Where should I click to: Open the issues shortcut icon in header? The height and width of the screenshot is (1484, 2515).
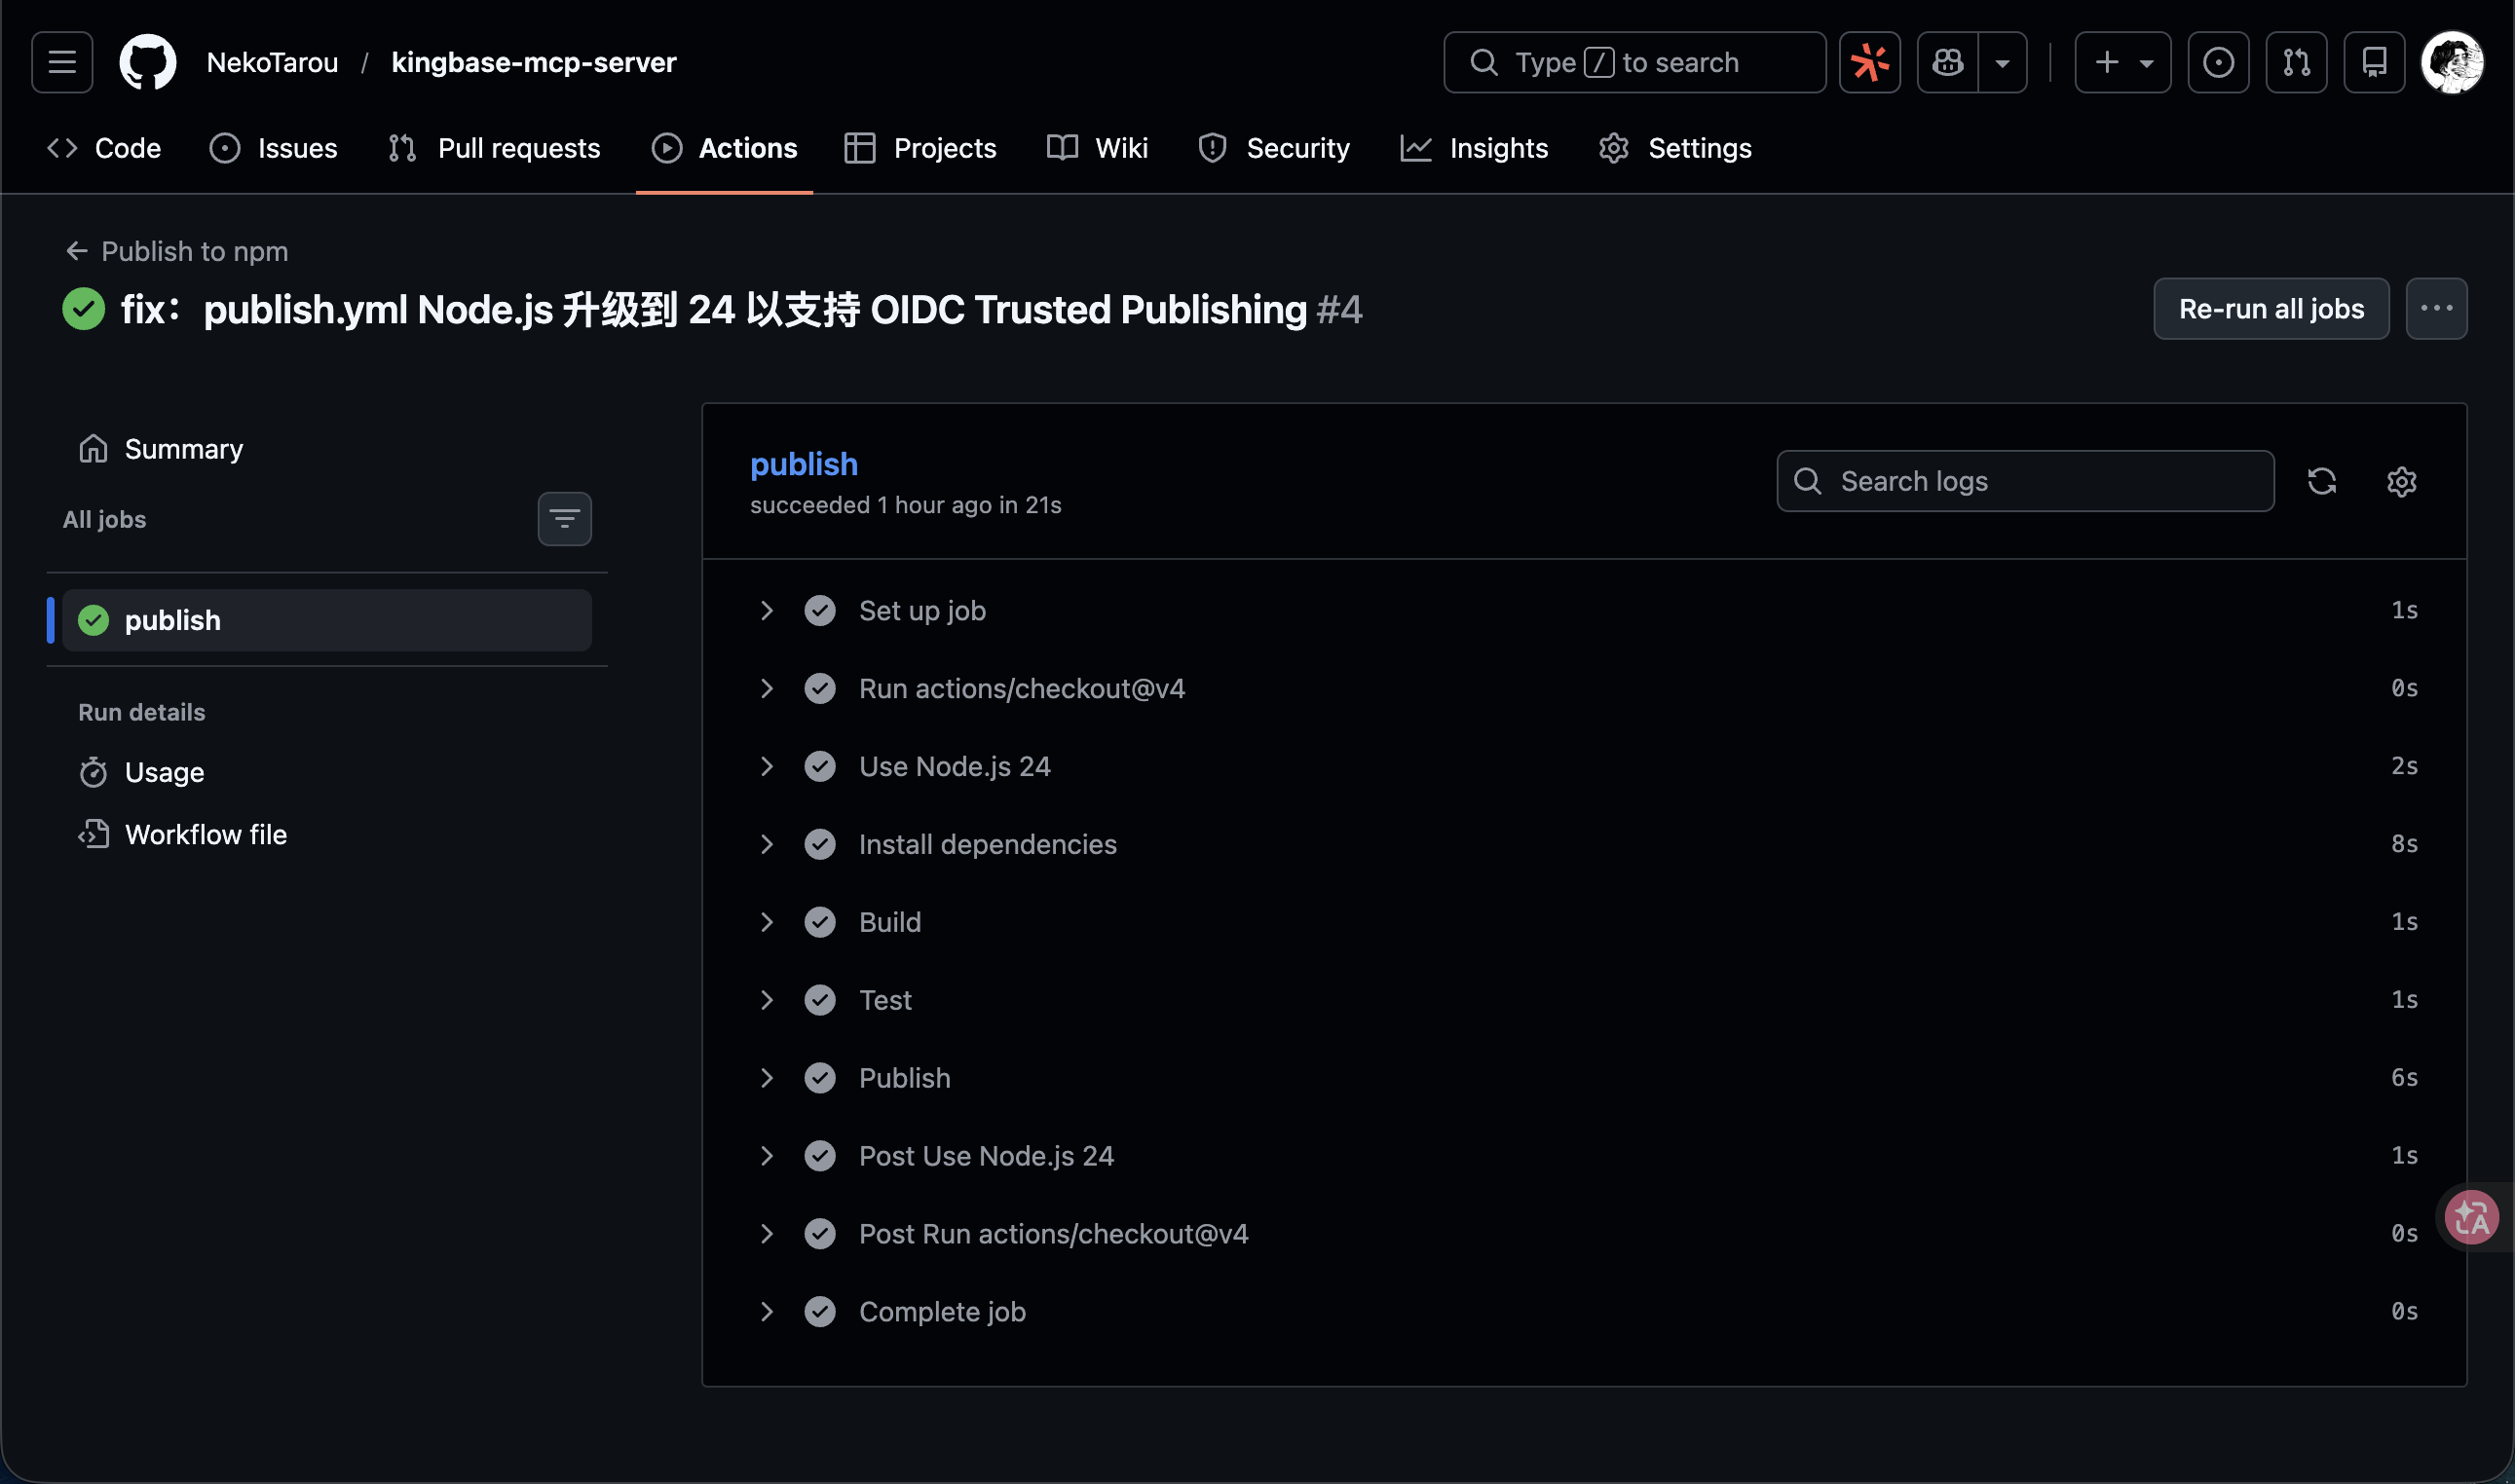coord(2217,62)
